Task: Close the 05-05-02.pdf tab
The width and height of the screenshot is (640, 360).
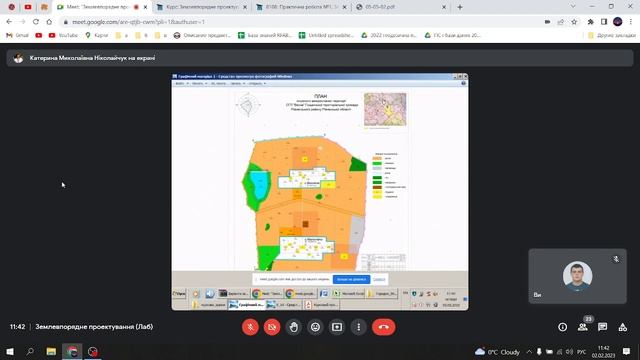Action: [444, 7]
